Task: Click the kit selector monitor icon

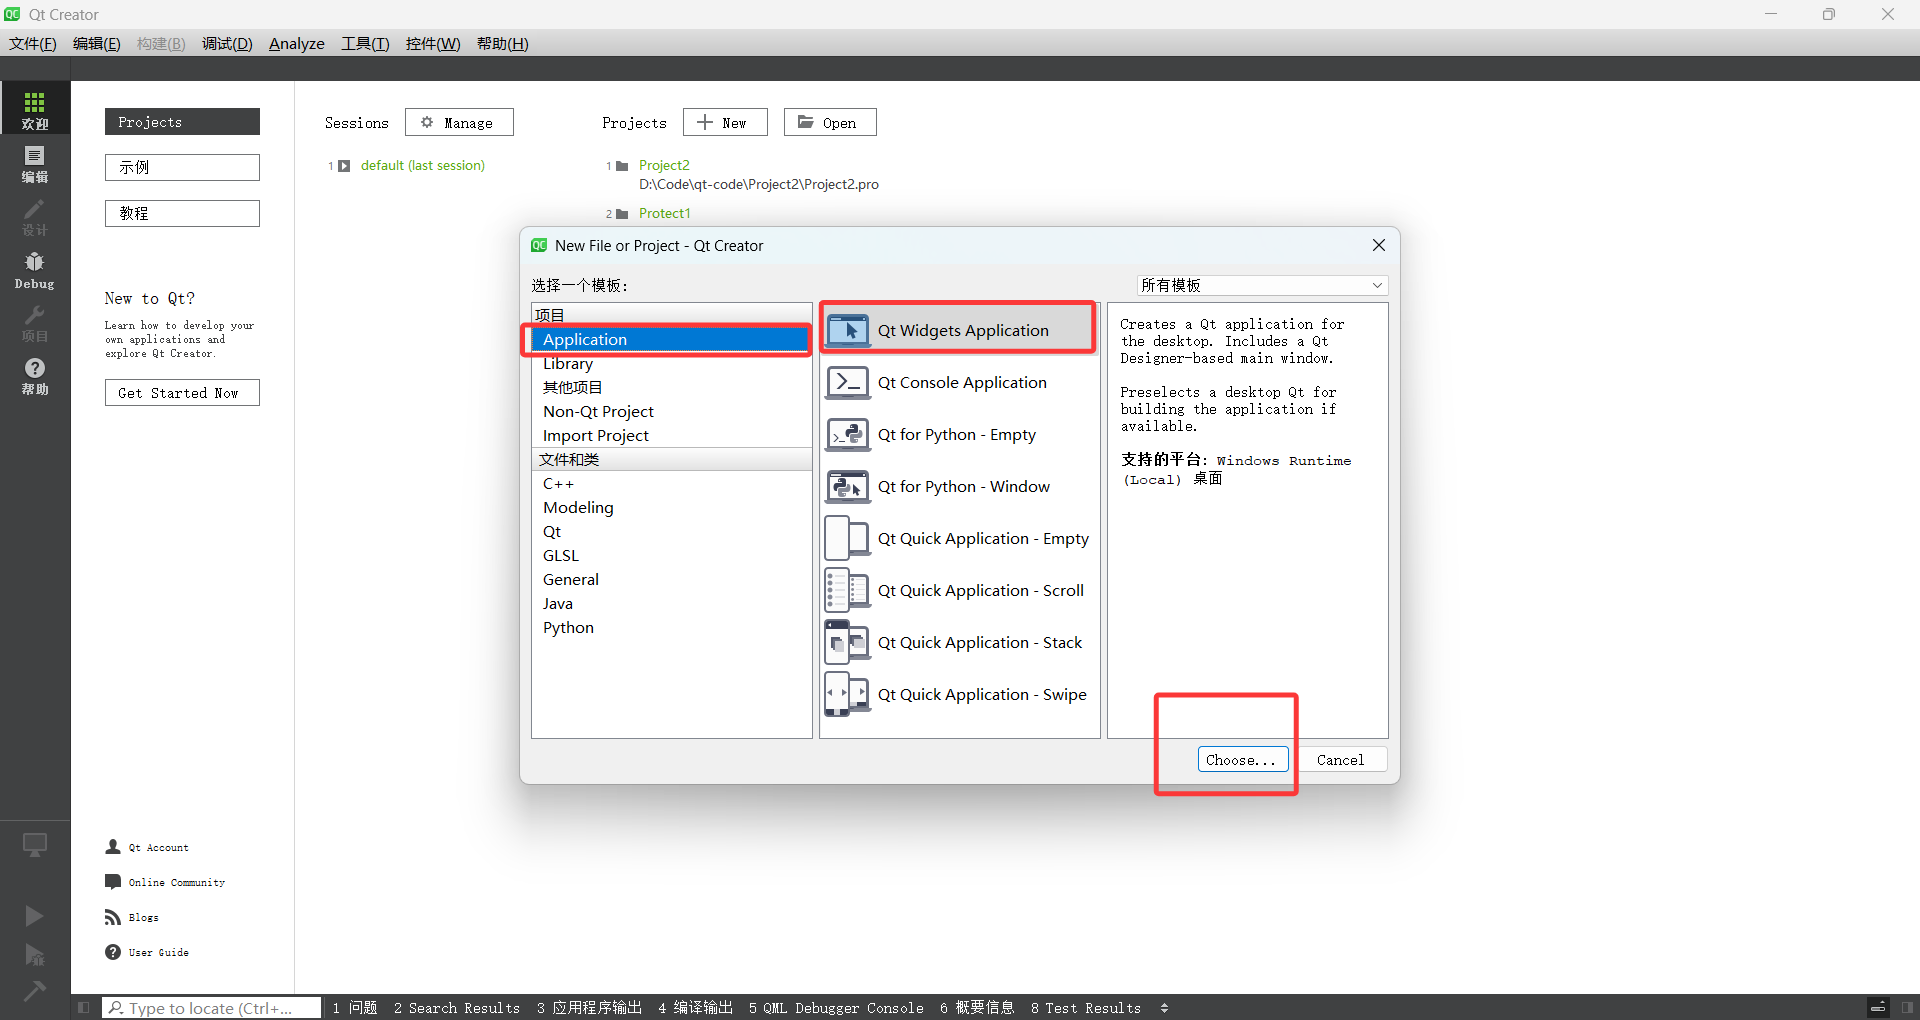Action: [x=35, y=846]
